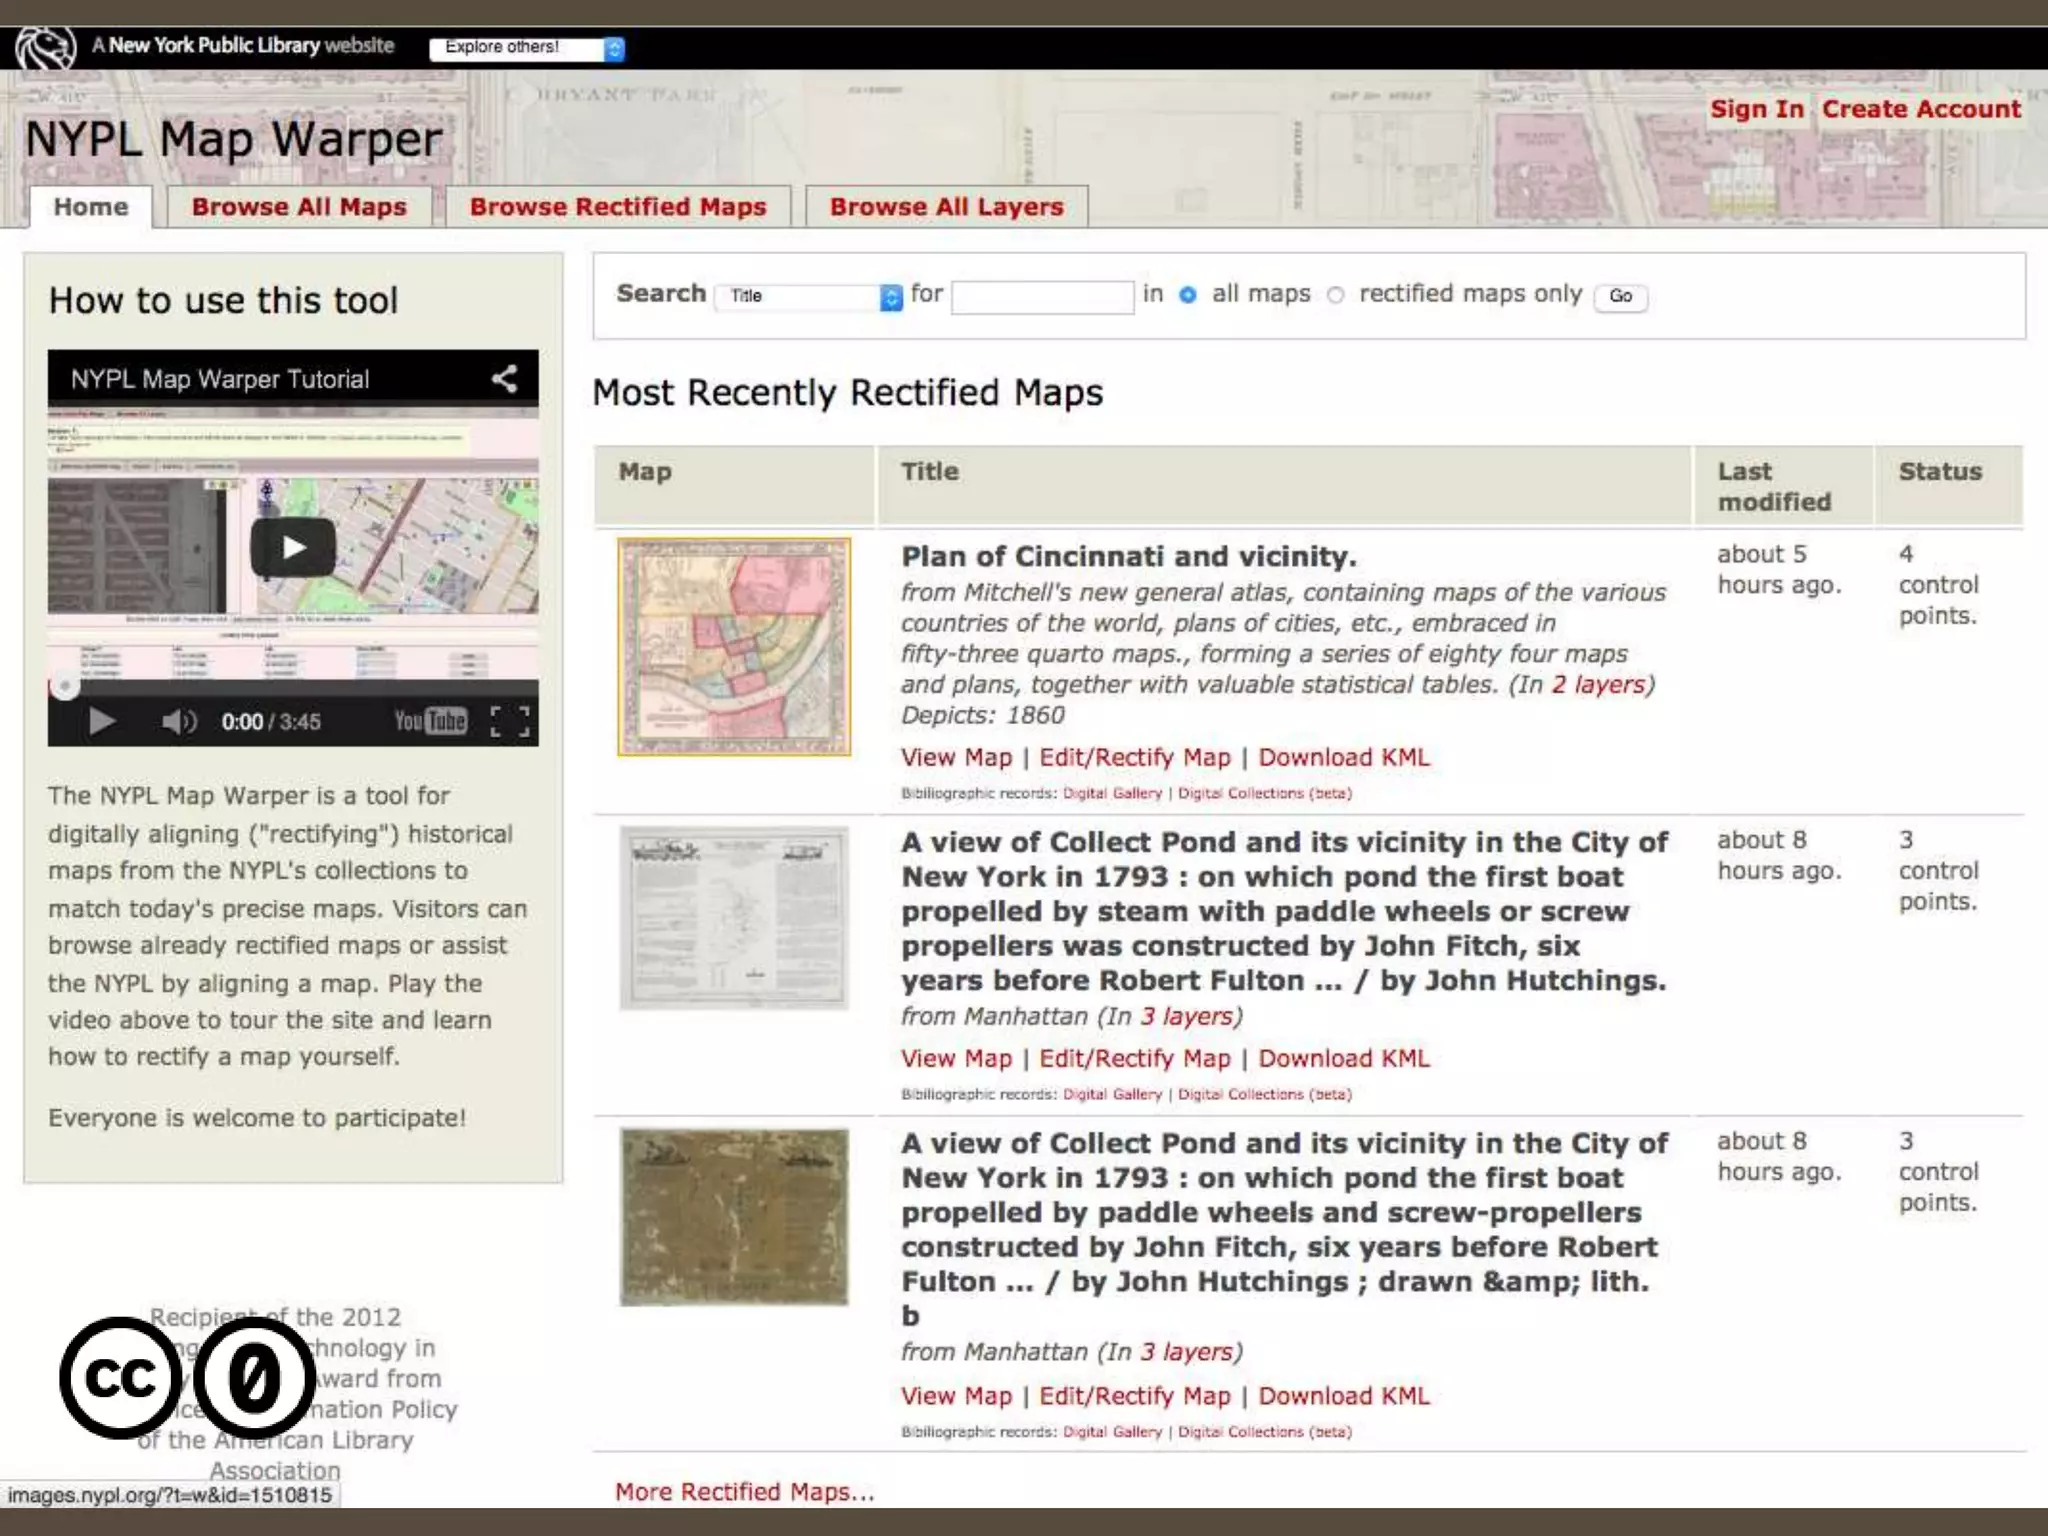Select the 'rectified maps only' radio button

click(1336, 295)
